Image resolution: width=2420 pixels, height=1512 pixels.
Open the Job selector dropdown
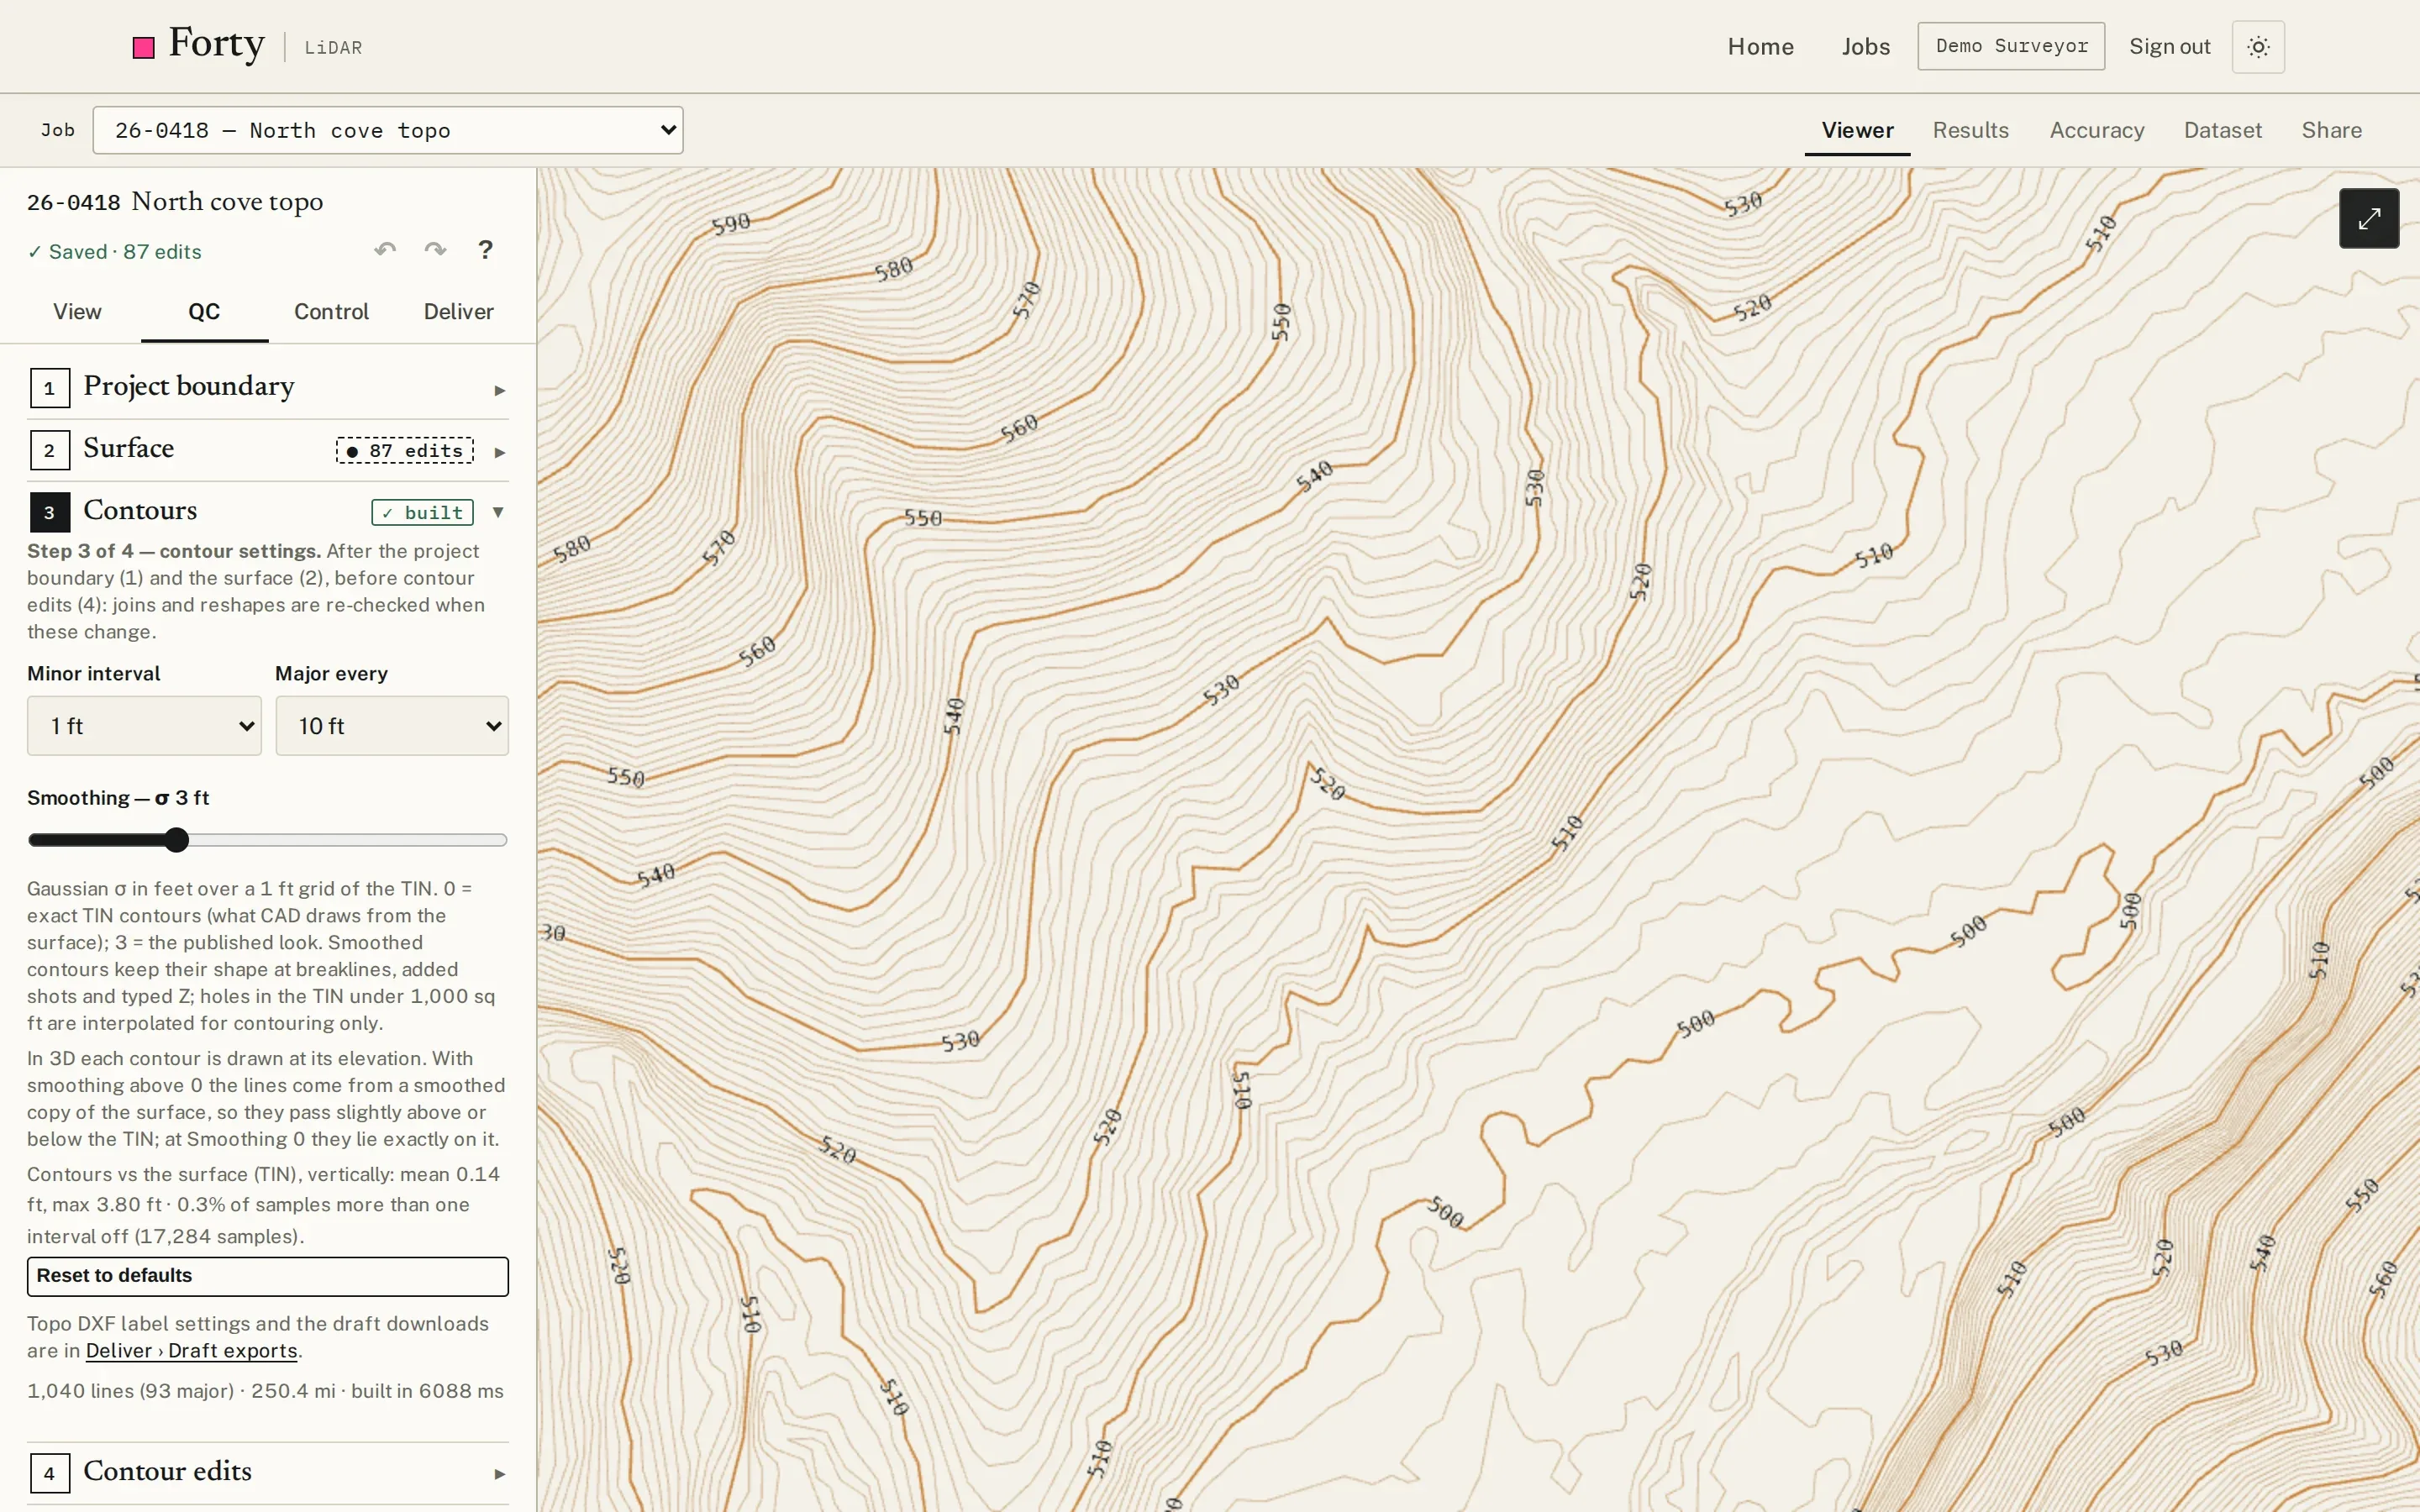(388, 130)
